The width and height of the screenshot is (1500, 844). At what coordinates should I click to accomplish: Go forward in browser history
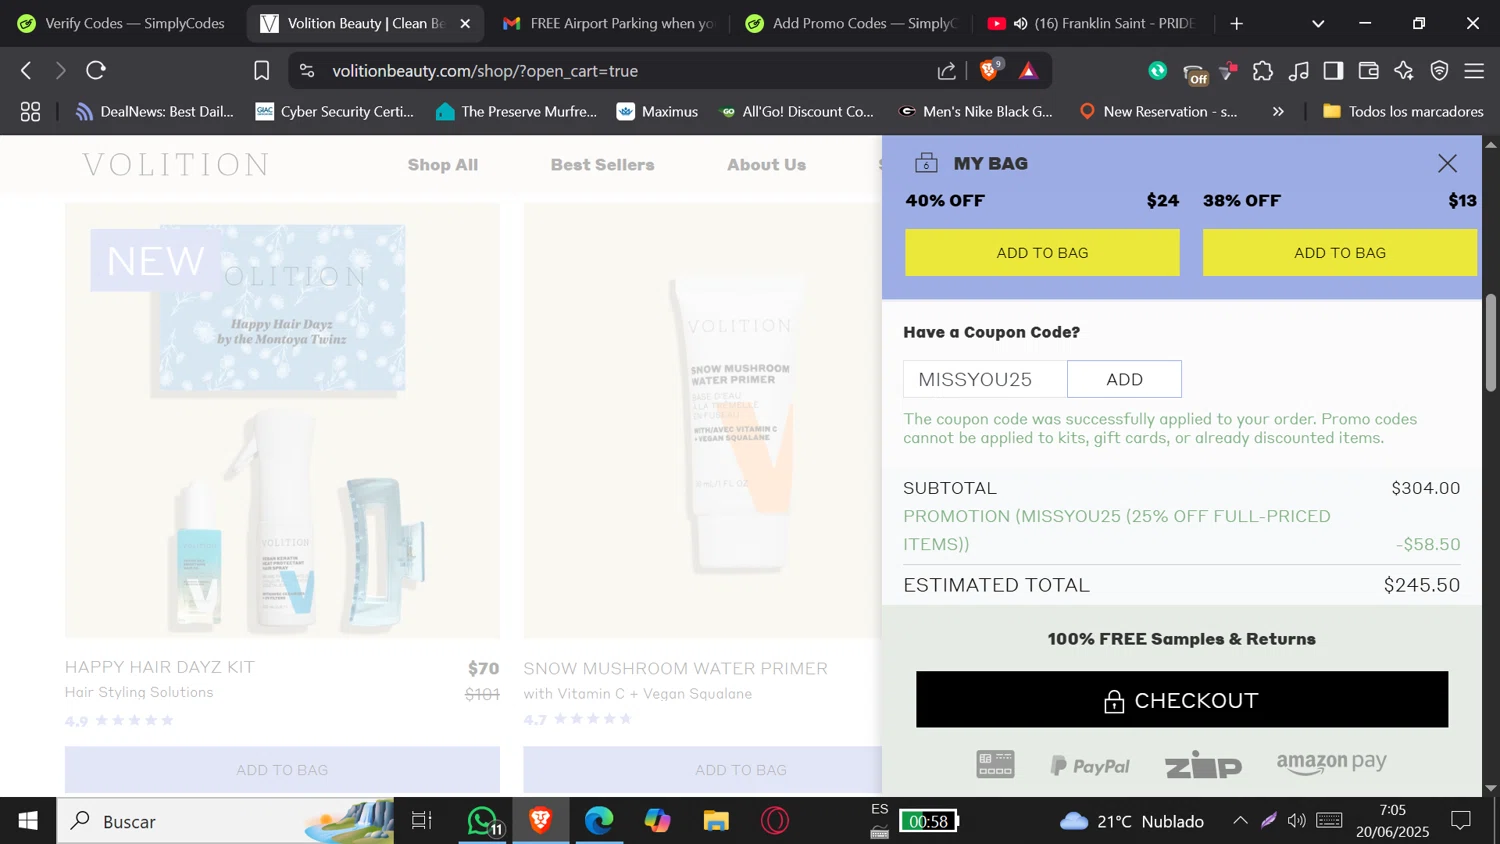(60, 71)
